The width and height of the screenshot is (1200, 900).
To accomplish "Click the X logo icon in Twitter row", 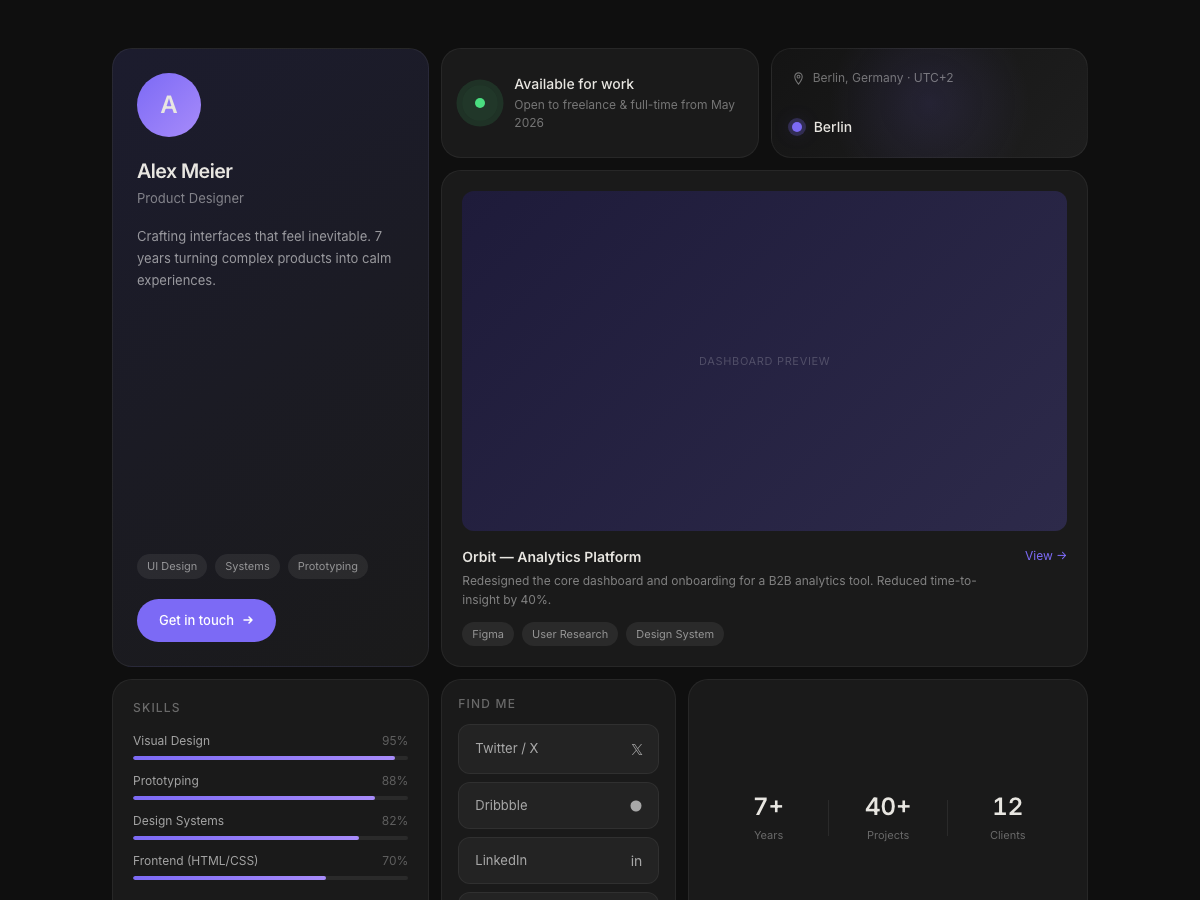I will click(x=637, y=749).
